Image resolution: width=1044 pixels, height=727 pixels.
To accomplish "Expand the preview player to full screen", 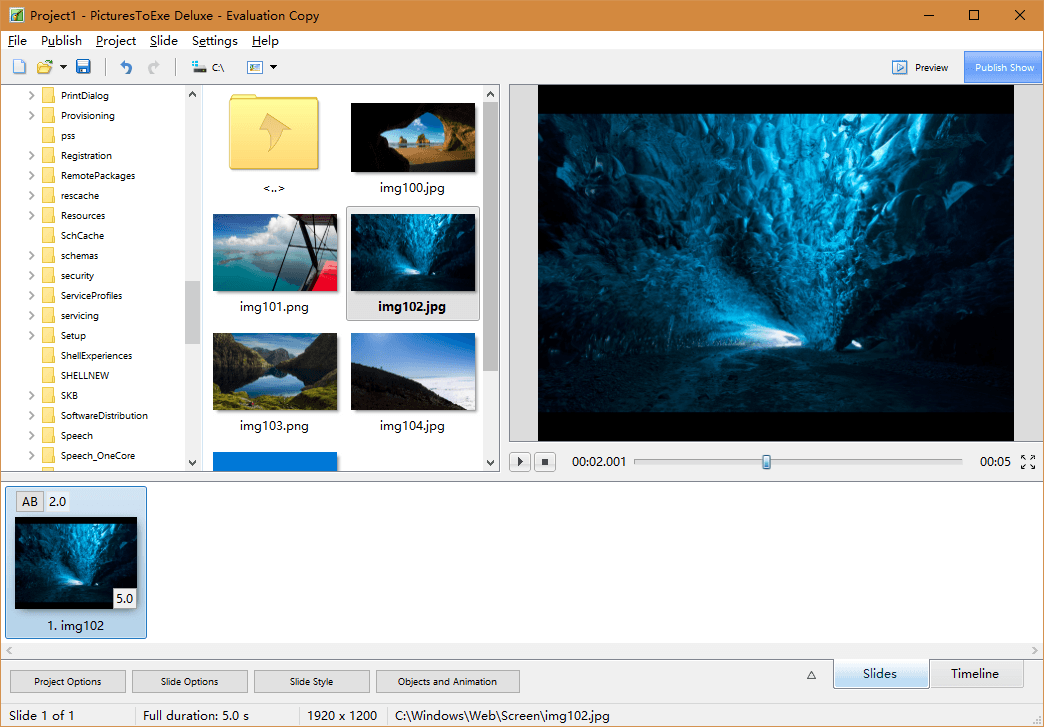I will (x=1028, y=462).
